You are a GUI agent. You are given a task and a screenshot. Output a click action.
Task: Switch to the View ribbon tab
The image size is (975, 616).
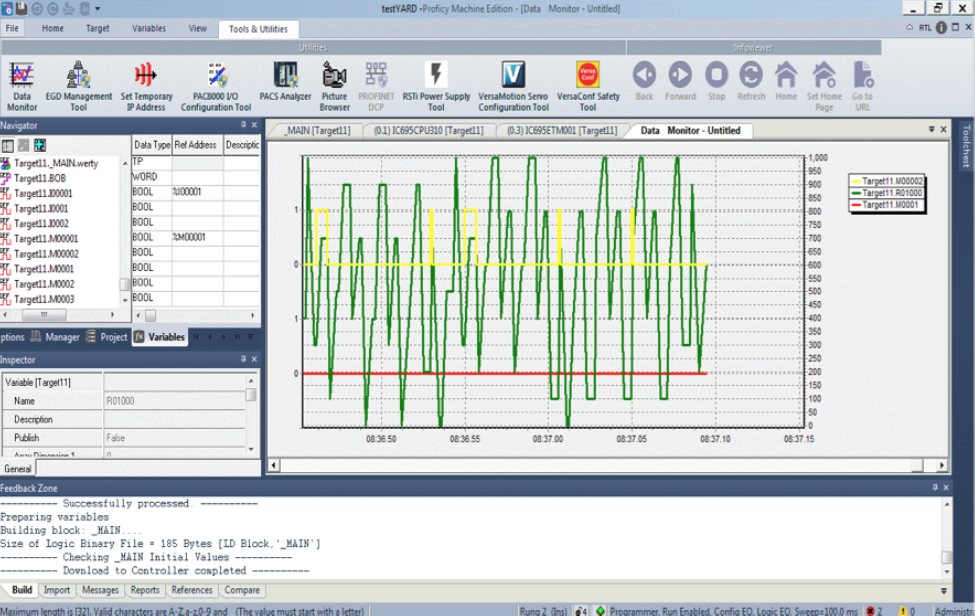pyautogui.click(x=198, y=29)
